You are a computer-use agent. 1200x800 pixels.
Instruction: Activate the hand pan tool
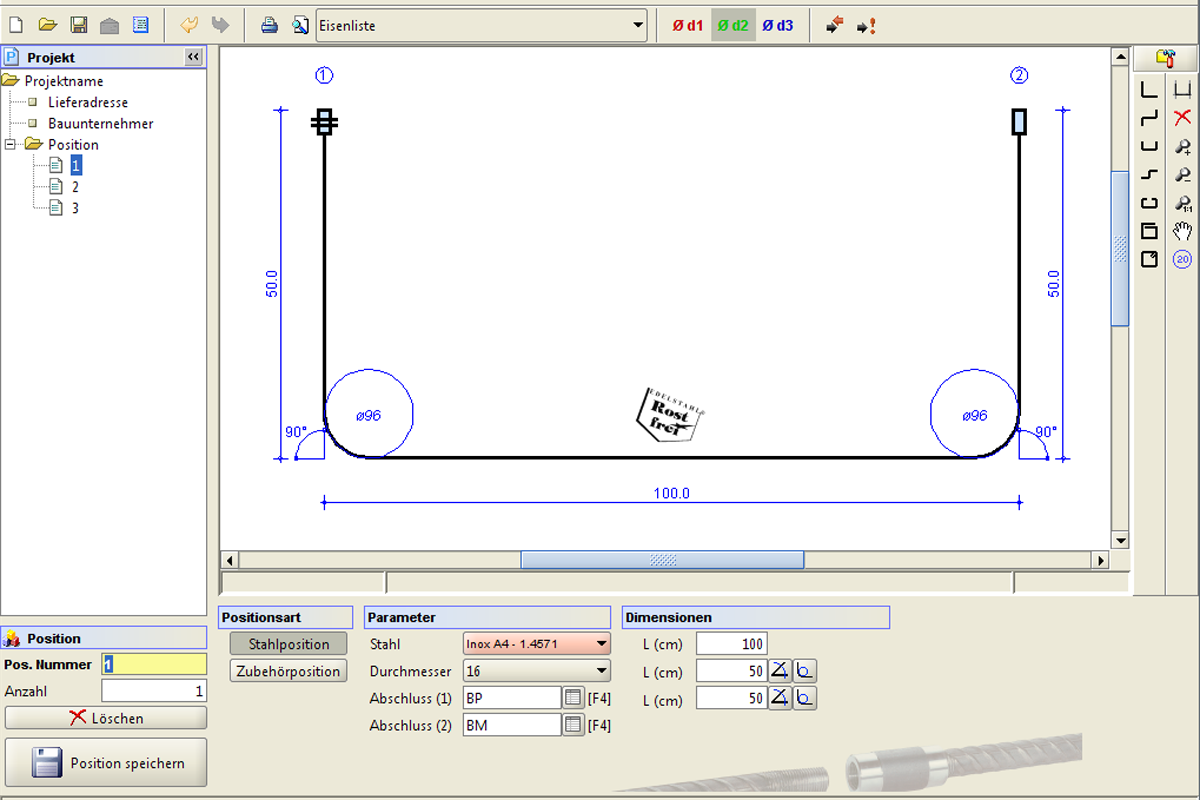click(1183, 232)
